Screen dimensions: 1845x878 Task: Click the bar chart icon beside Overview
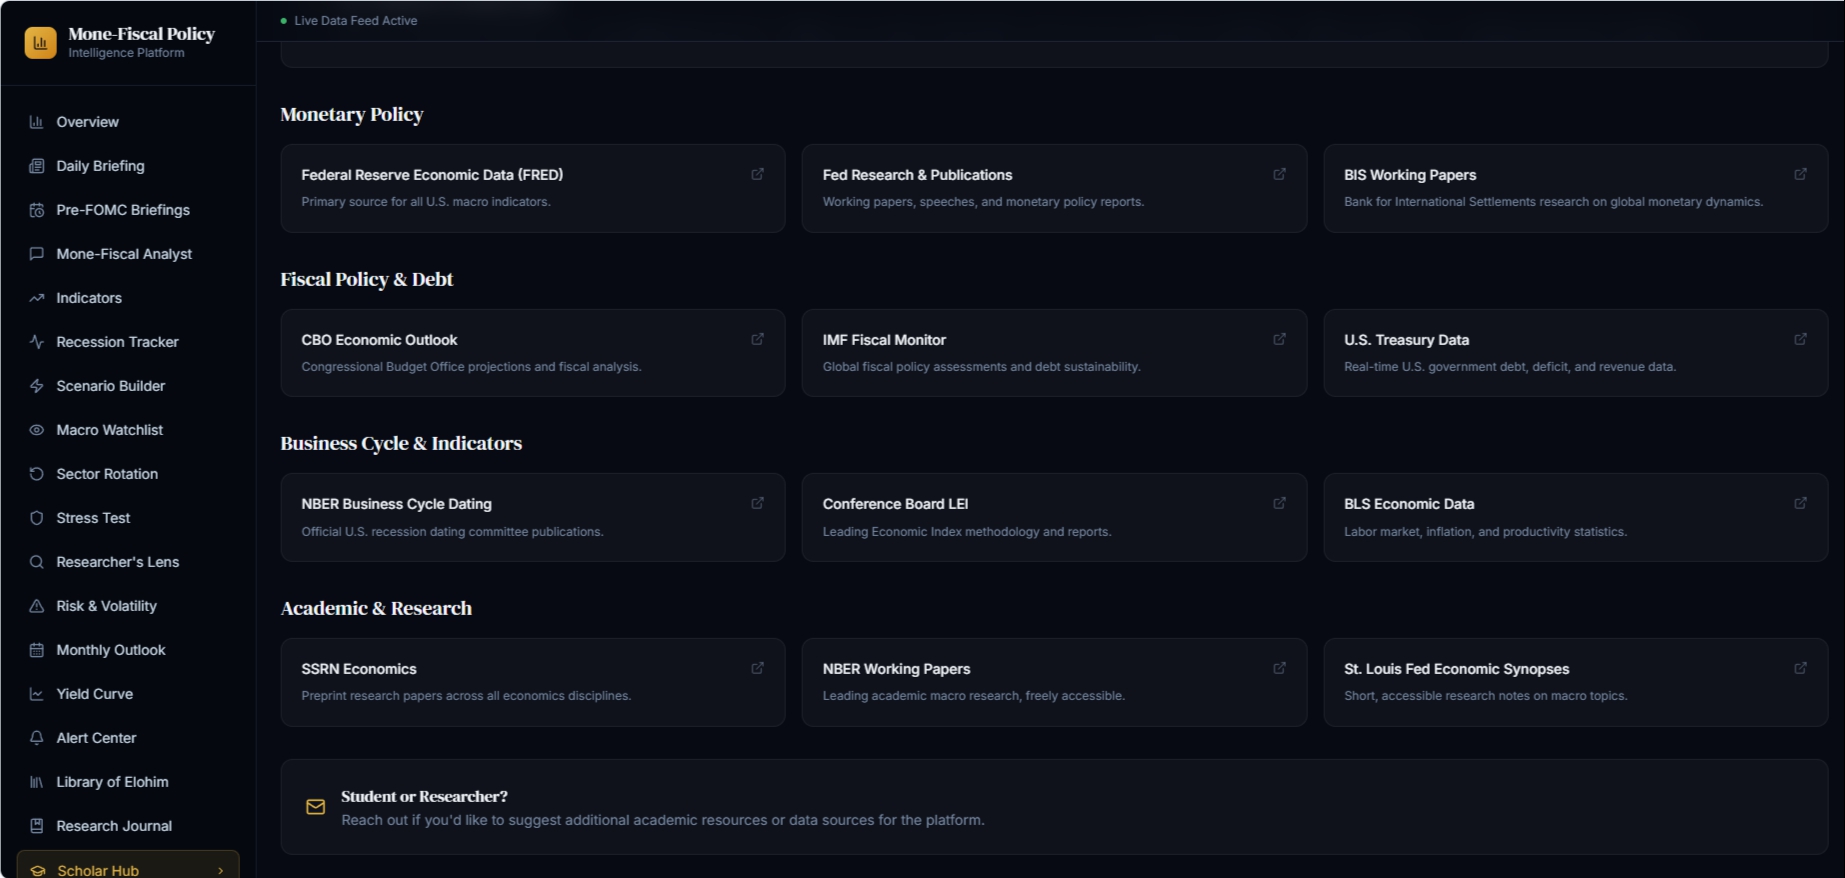click(37, 122)
